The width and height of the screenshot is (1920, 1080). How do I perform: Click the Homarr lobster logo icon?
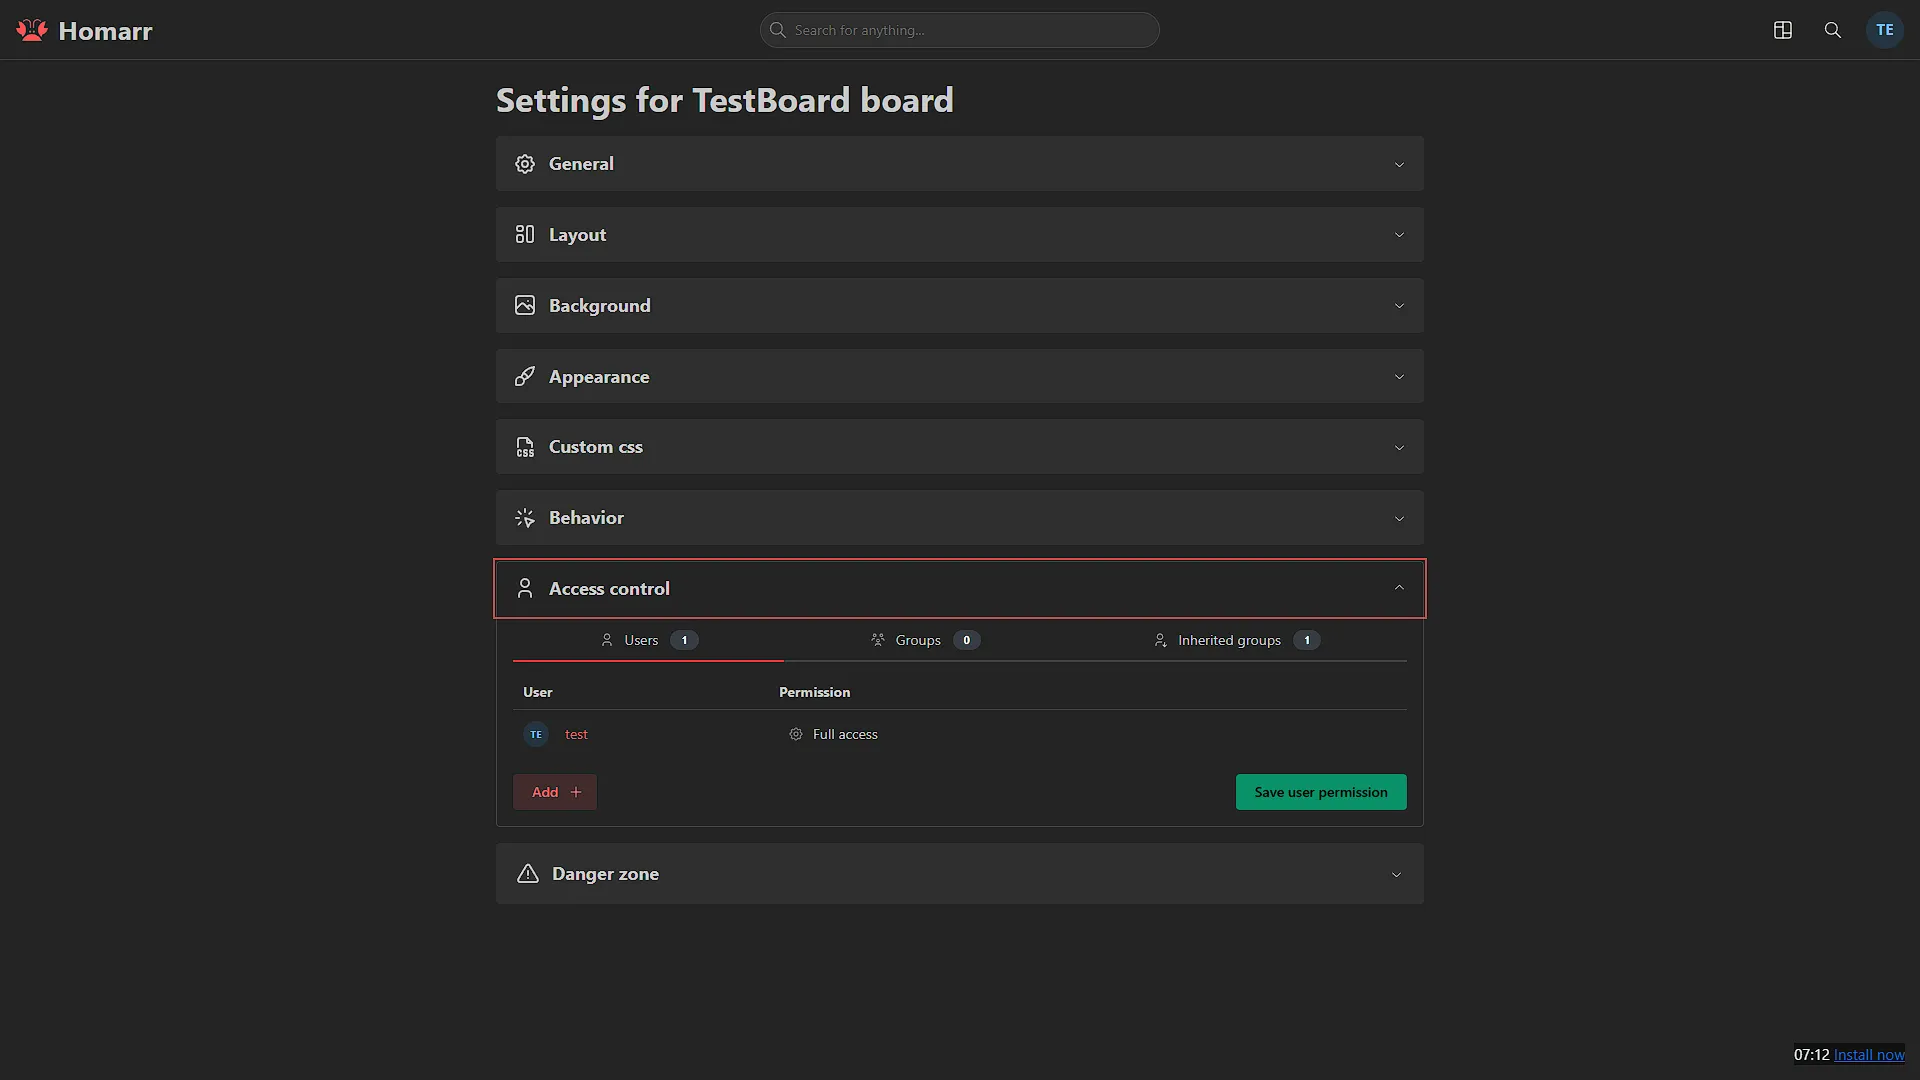point(32,30)
